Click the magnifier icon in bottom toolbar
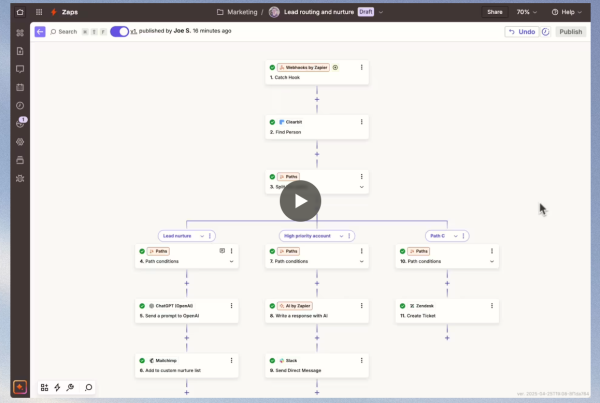The height and width of the screenshot is (403, 600). pos(88,387)
